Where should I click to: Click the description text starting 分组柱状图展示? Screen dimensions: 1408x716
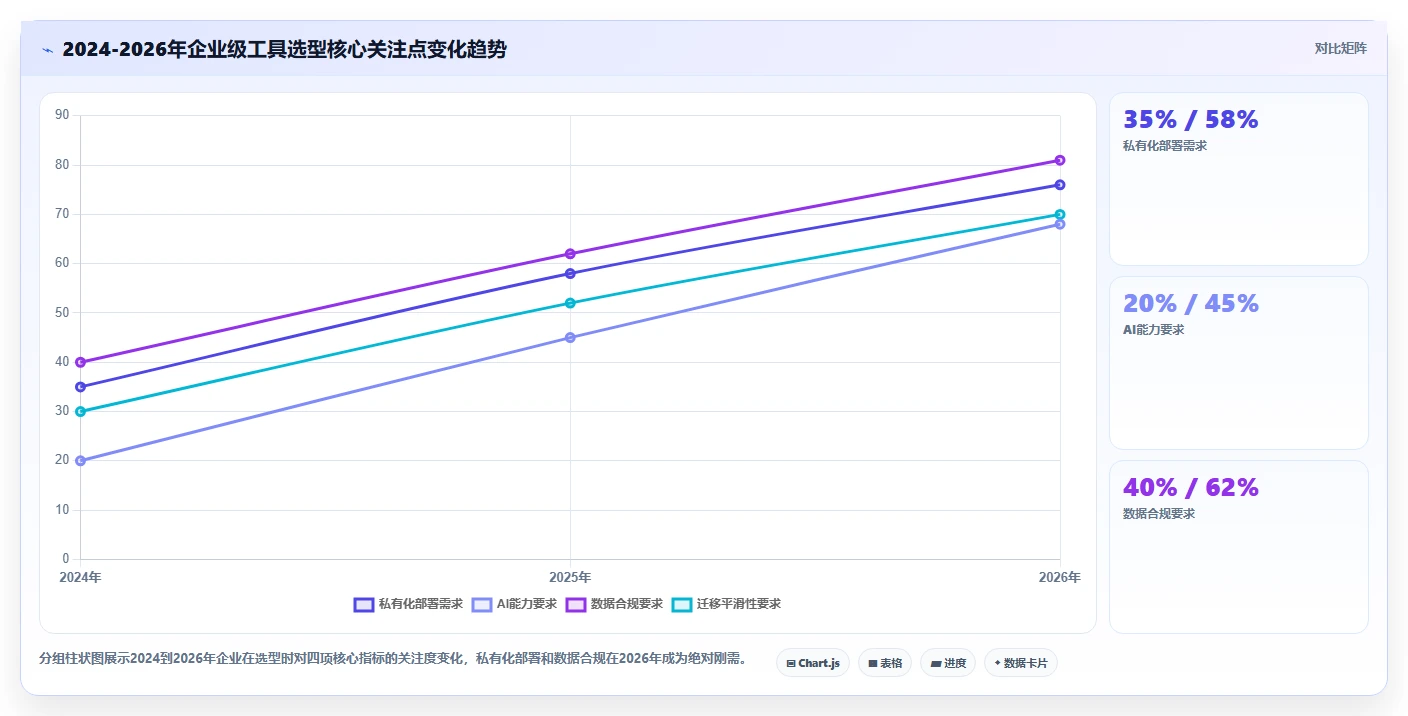click(393, 658)
